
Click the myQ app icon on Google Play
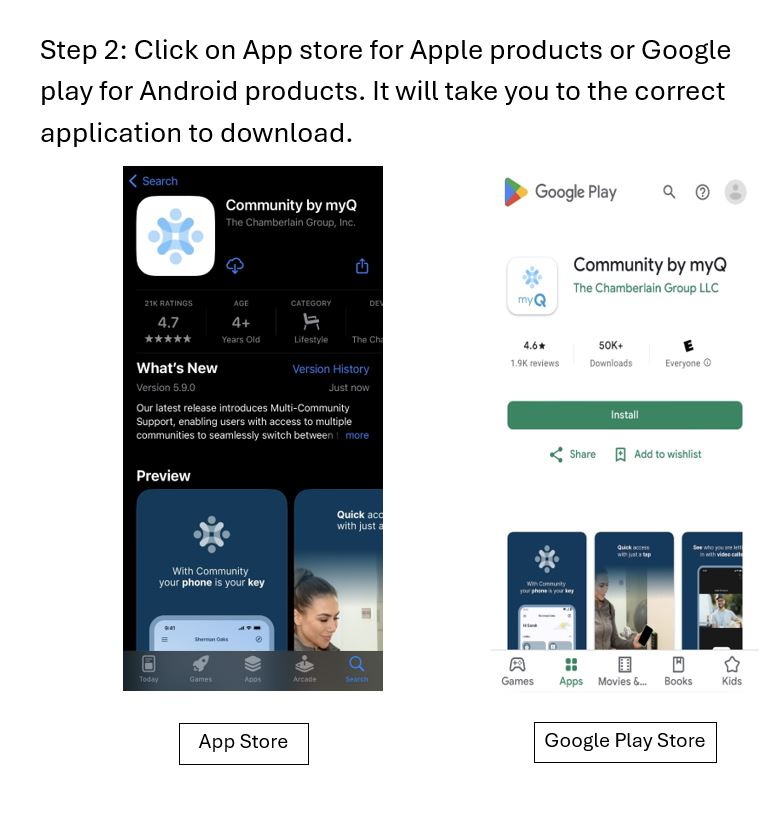(532, 286)
